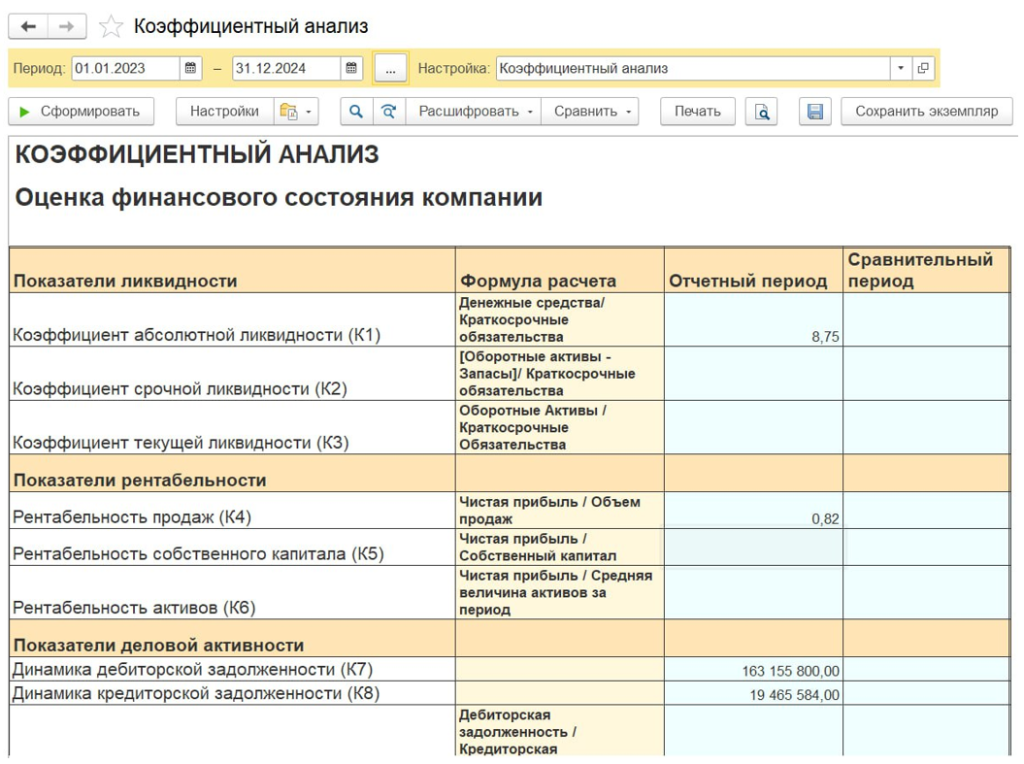Open the calendar for the end date 31.12.2024
This screenshot has height=764, width=1024.
pos(350,68)
